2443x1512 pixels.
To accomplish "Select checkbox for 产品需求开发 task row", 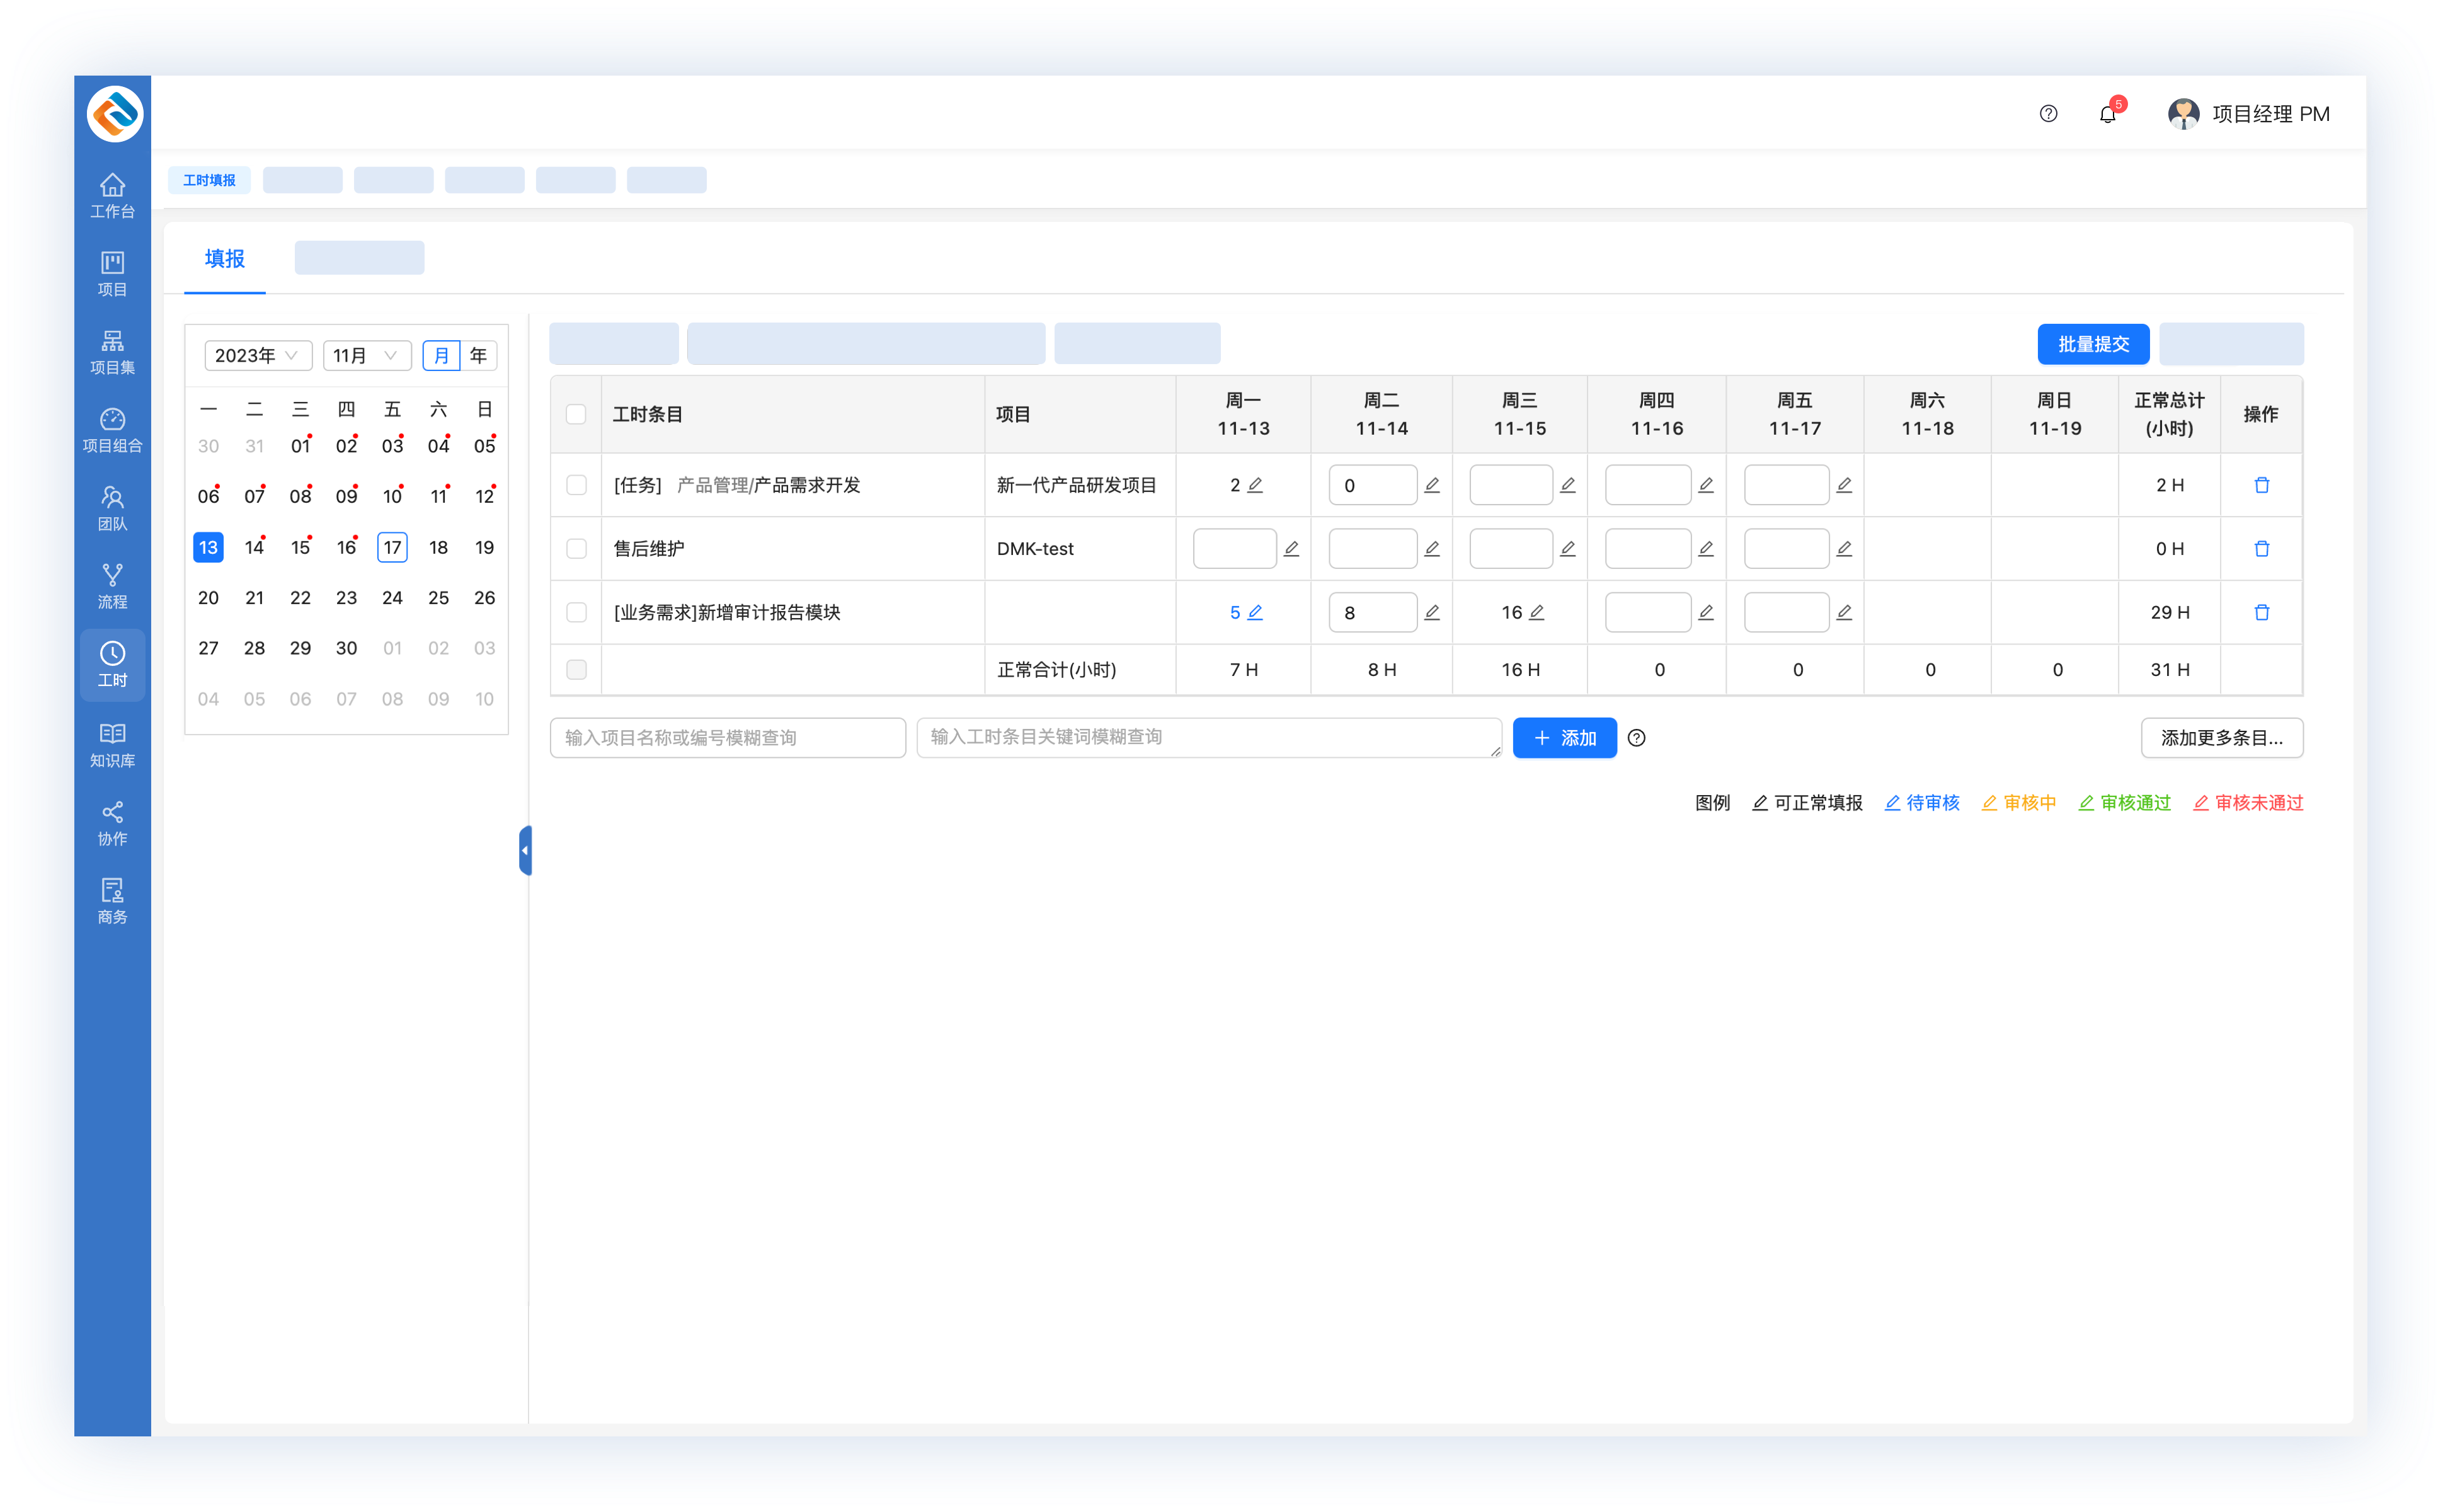I will pyautogui.click(x=576, y=485).
